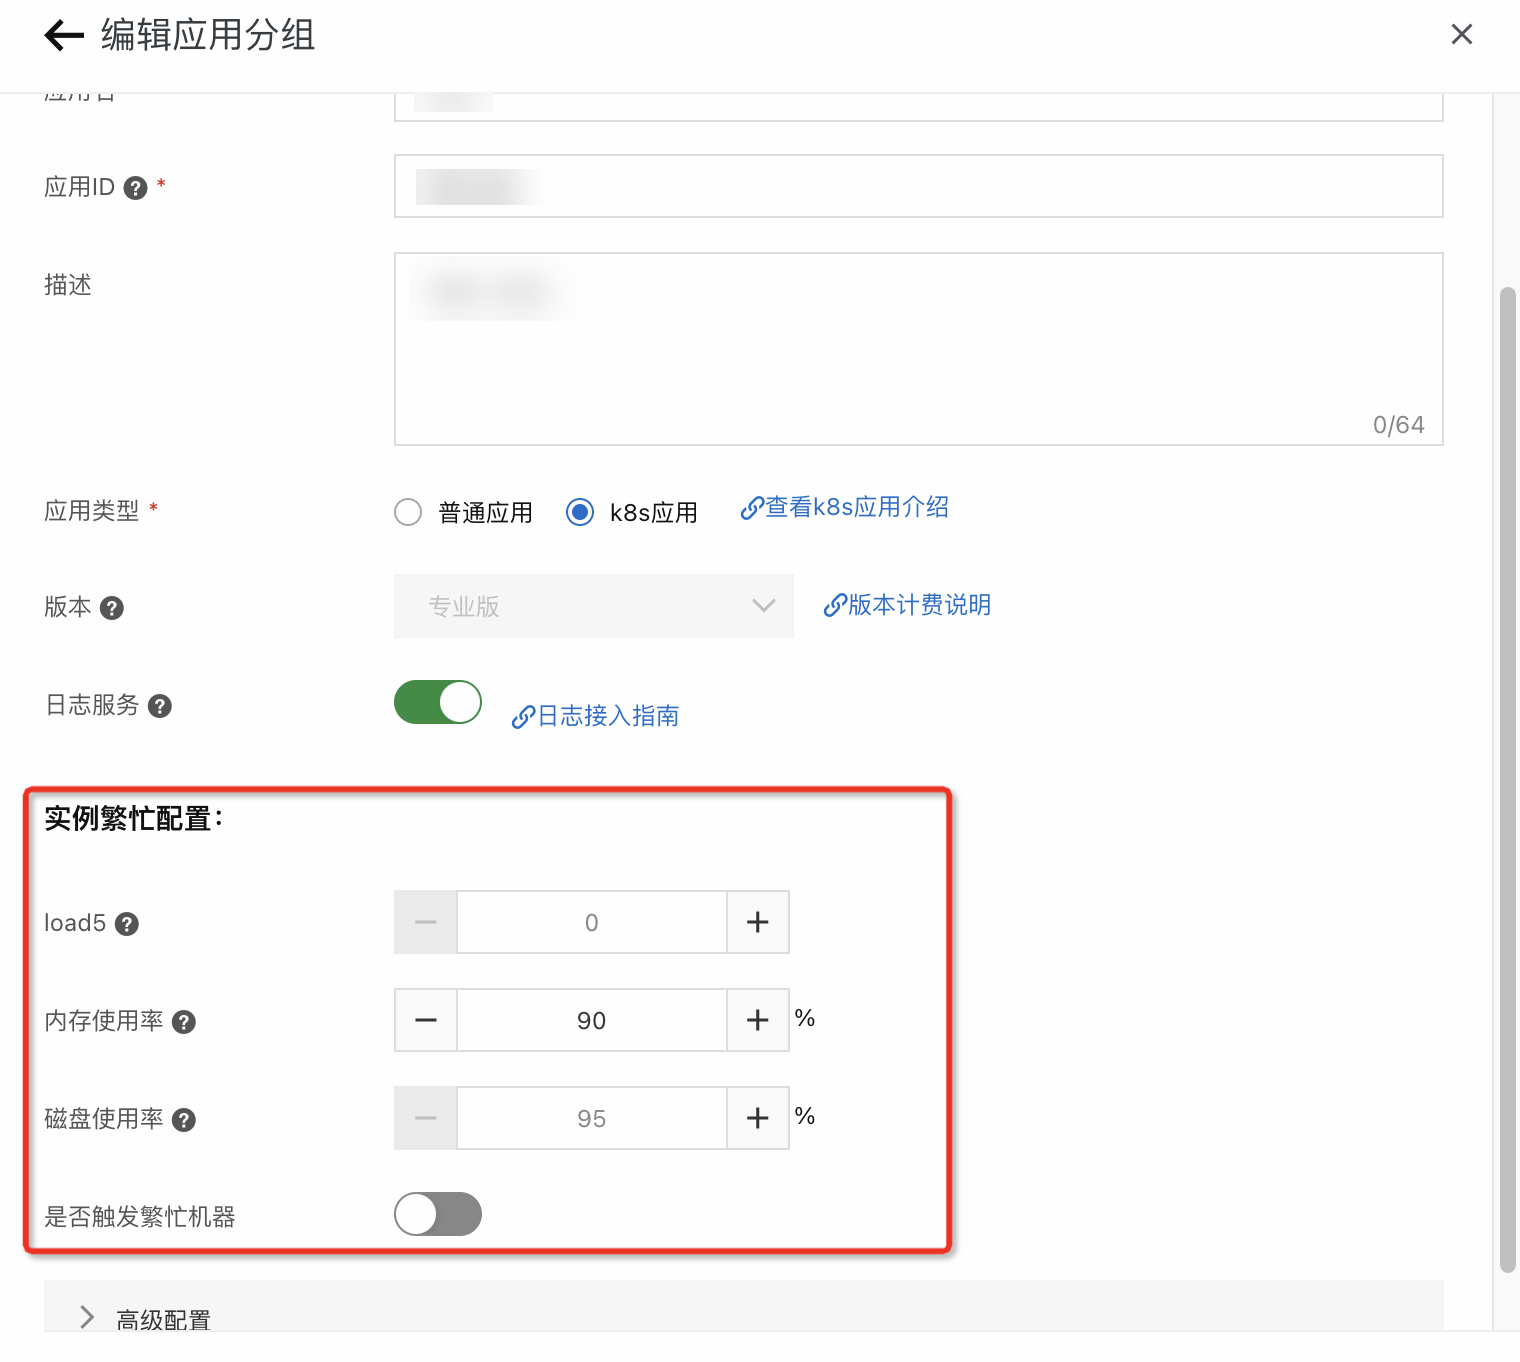This screenshot has width=1520, height=1362.
Task: Click the 是否触发繁忙机器 label
Action: [x=140, y=1217]
